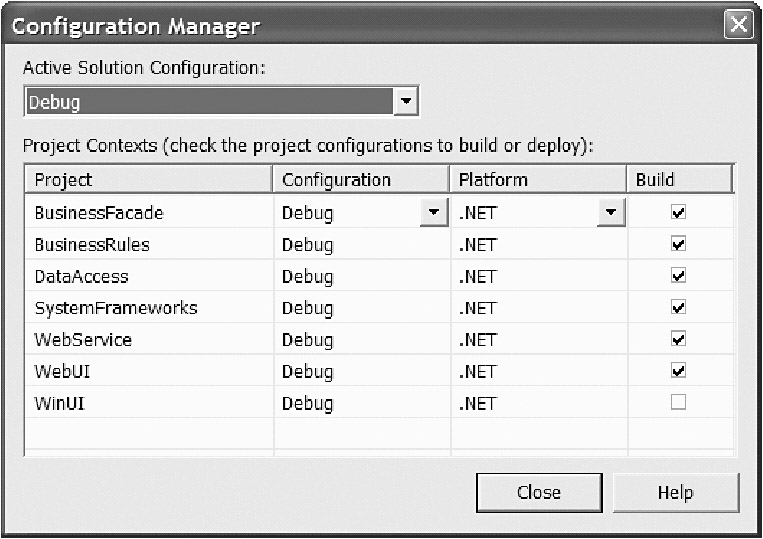
Task: Open Active Solution Configuration dropdown
Action: click(405, 102)
